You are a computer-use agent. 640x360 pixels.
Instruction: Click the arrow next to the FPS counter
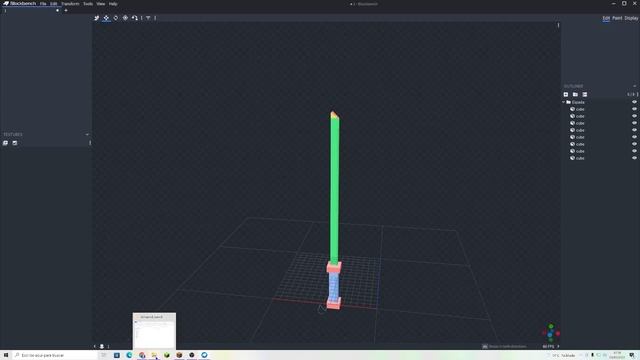tap(558, 347)
